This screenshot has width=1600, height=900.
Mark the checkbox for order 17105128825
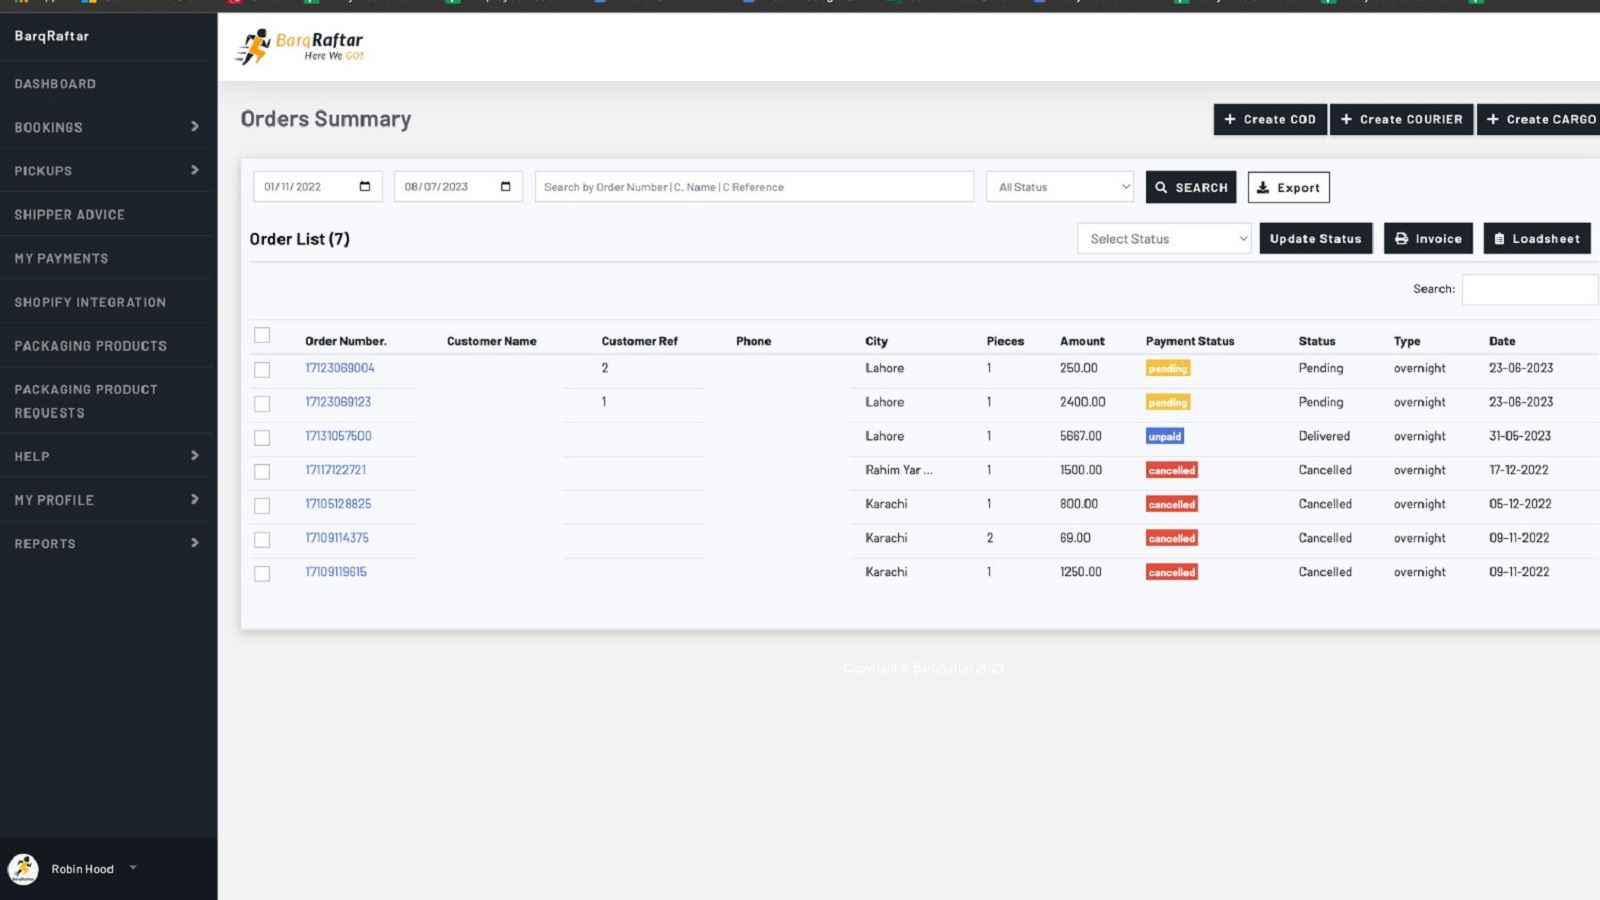pos(262,506)
